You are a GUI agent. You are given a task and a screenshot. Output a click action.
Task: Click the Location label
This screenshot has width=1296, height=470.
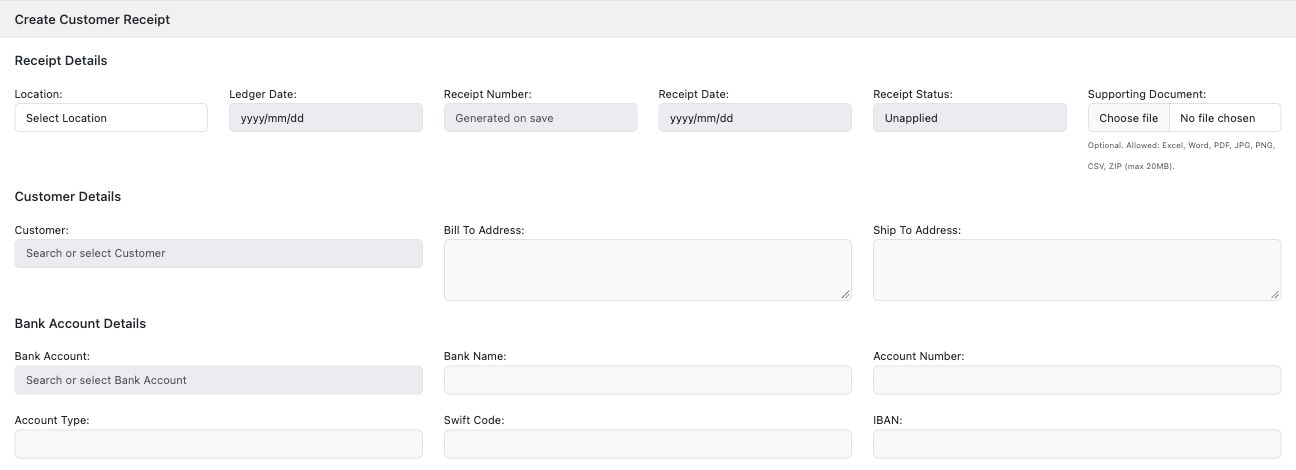coord(39,94)
